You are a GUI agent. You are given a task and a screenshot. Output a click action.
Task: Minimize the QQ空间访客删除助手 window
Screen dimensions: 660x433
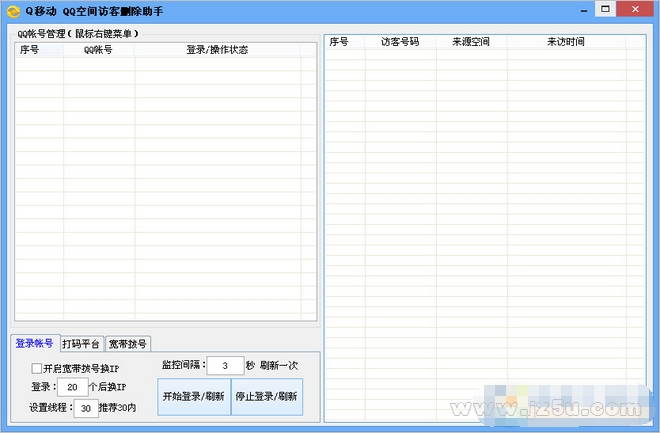click(x=584, y=10)
